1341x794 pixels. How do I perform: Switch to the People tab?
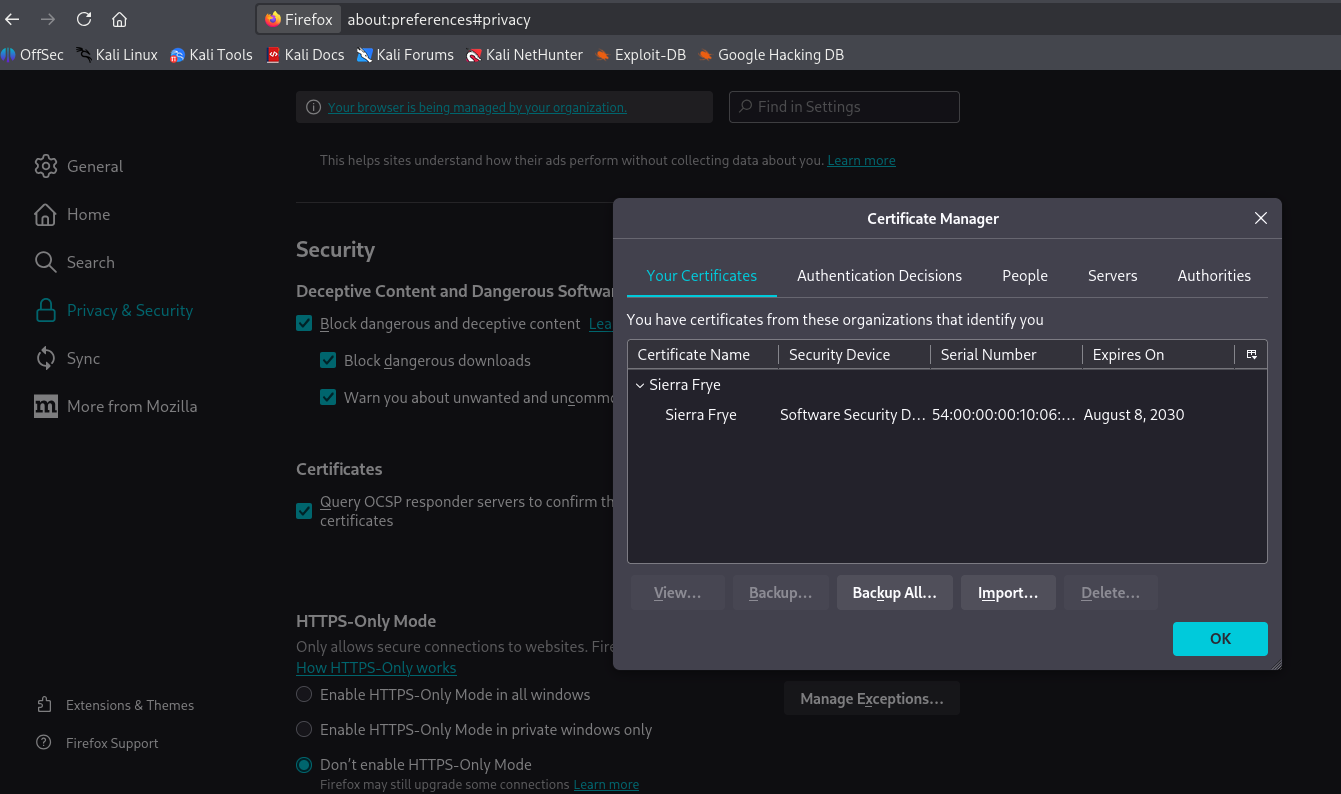(1025, 275)
